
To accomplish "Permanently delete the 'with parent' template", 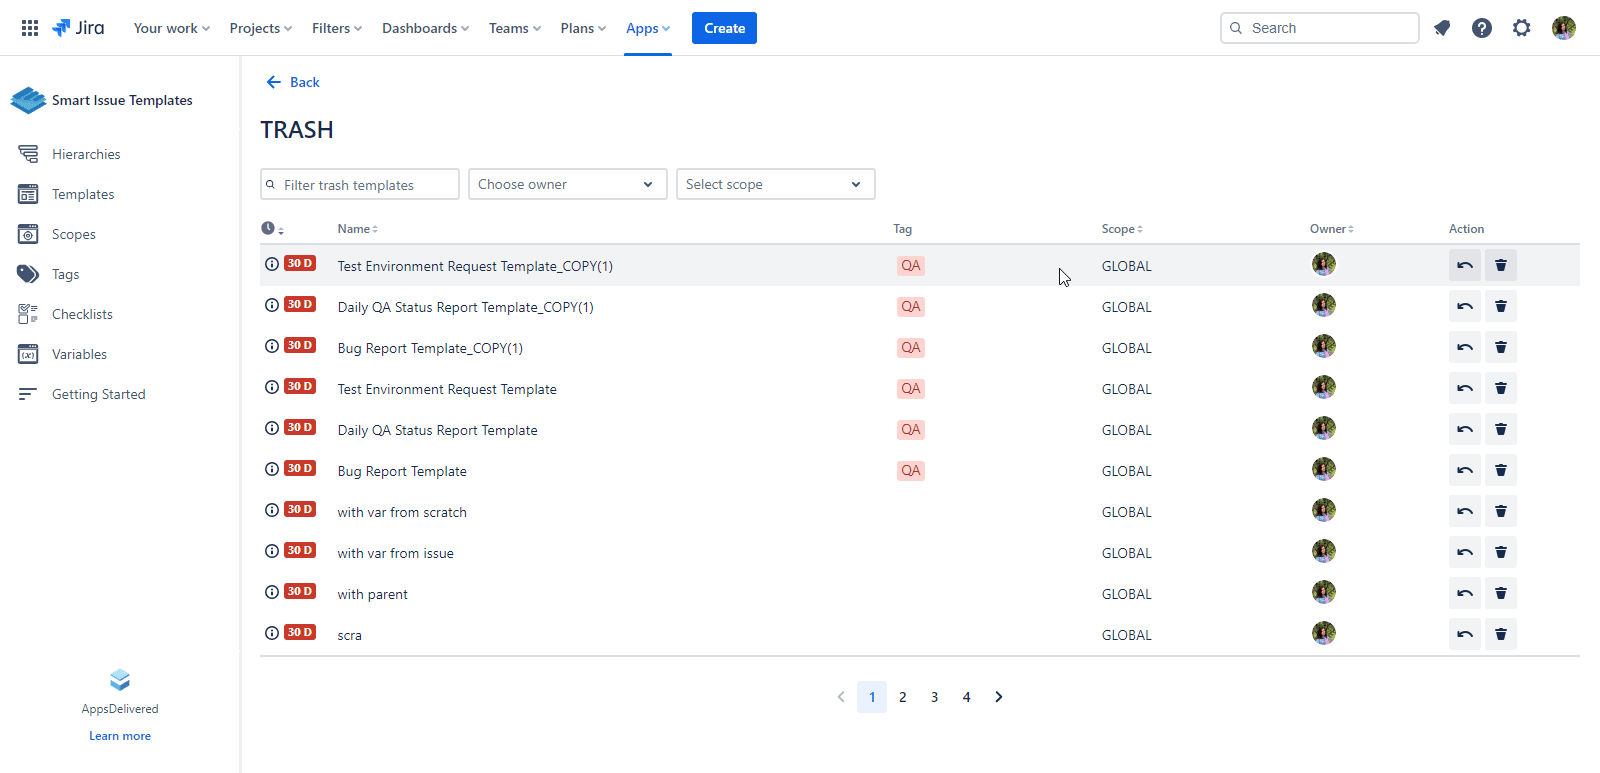I will (x=1500, y=594).
